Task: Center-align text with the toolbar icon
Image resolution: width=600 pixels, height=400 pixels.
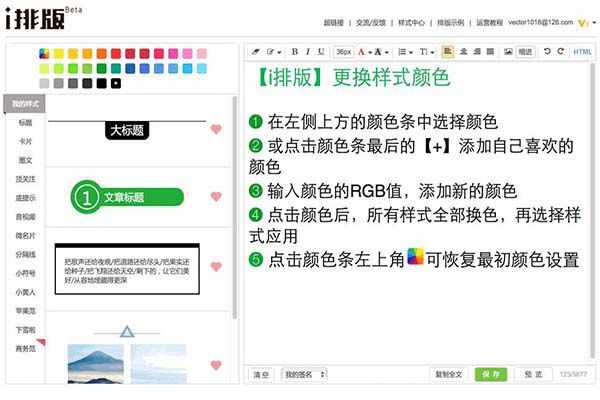Action: click(463, 51)
